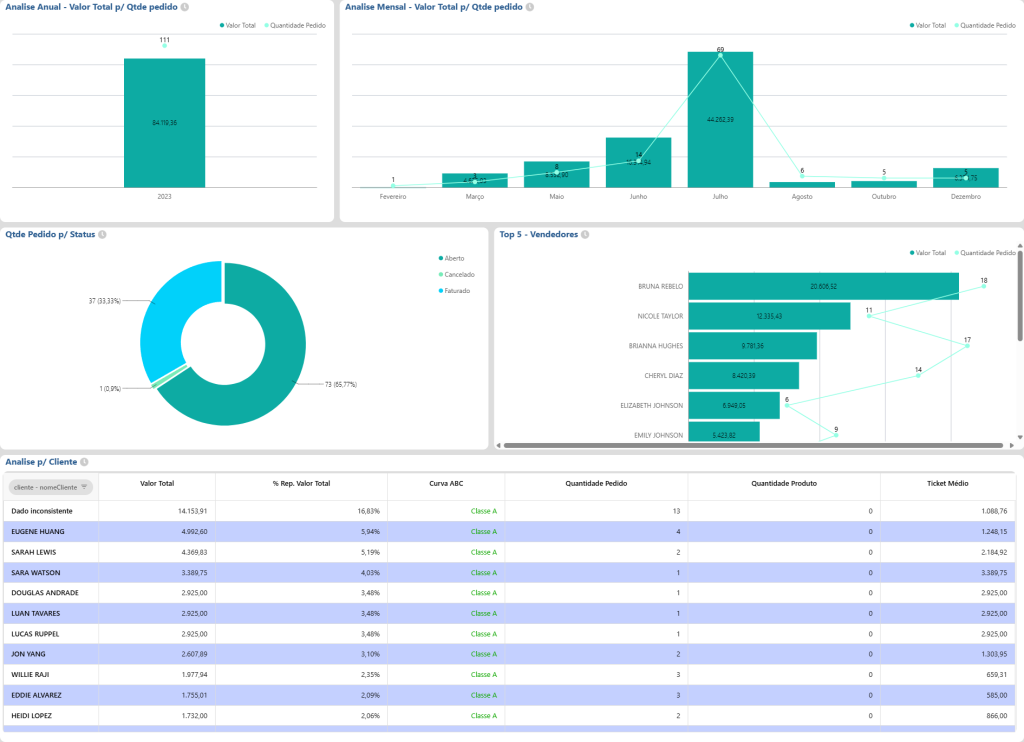Click info icon beside Analise Mensal title
1024x742 pixels.
click(x=530, y=7)
